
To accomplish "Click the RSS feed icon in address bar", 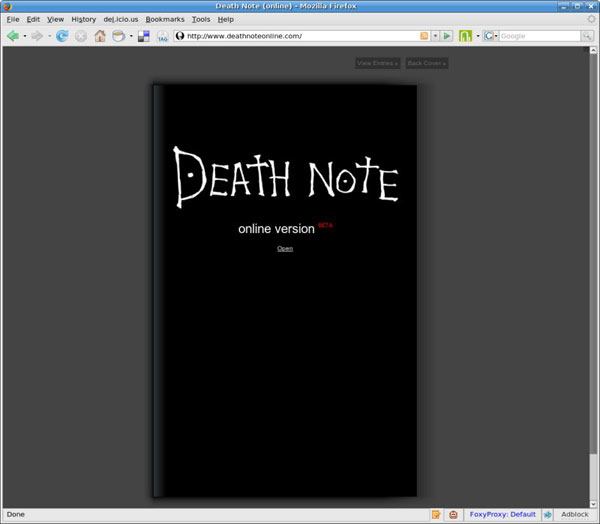I will click(425, 36).
